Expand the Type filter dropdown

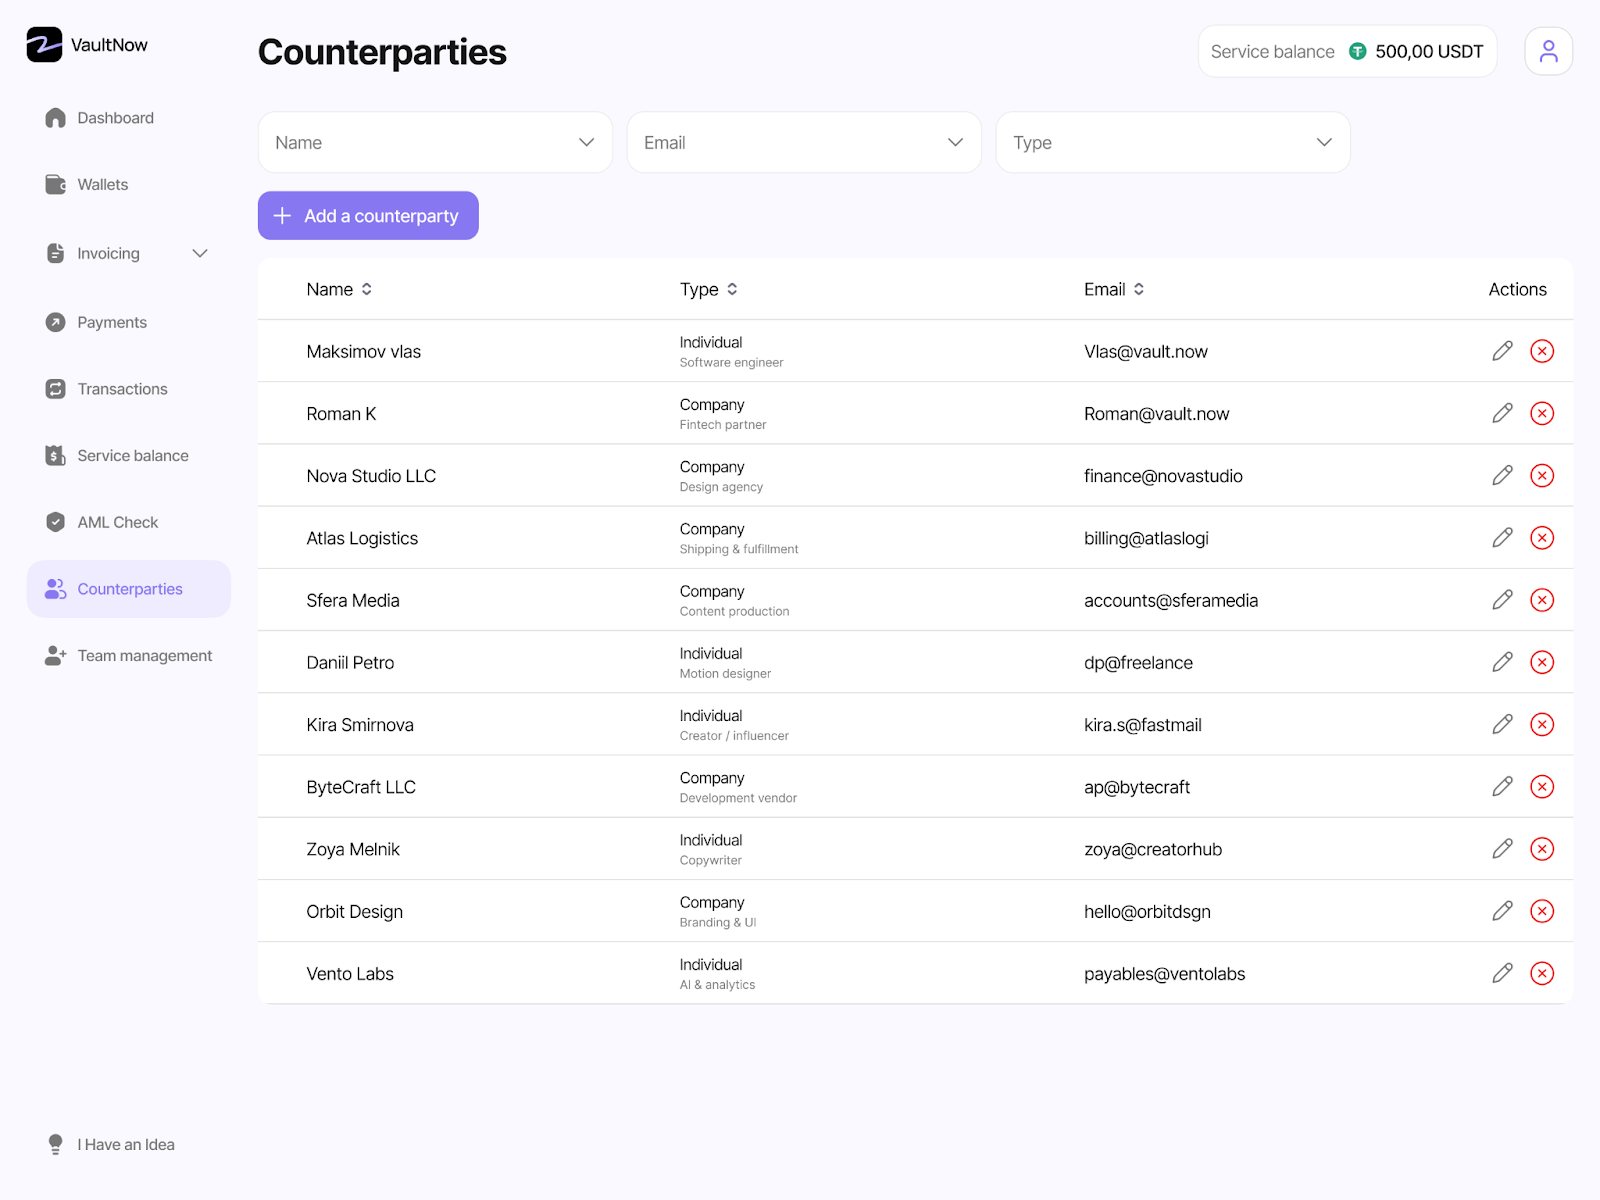coord(1172,143)
